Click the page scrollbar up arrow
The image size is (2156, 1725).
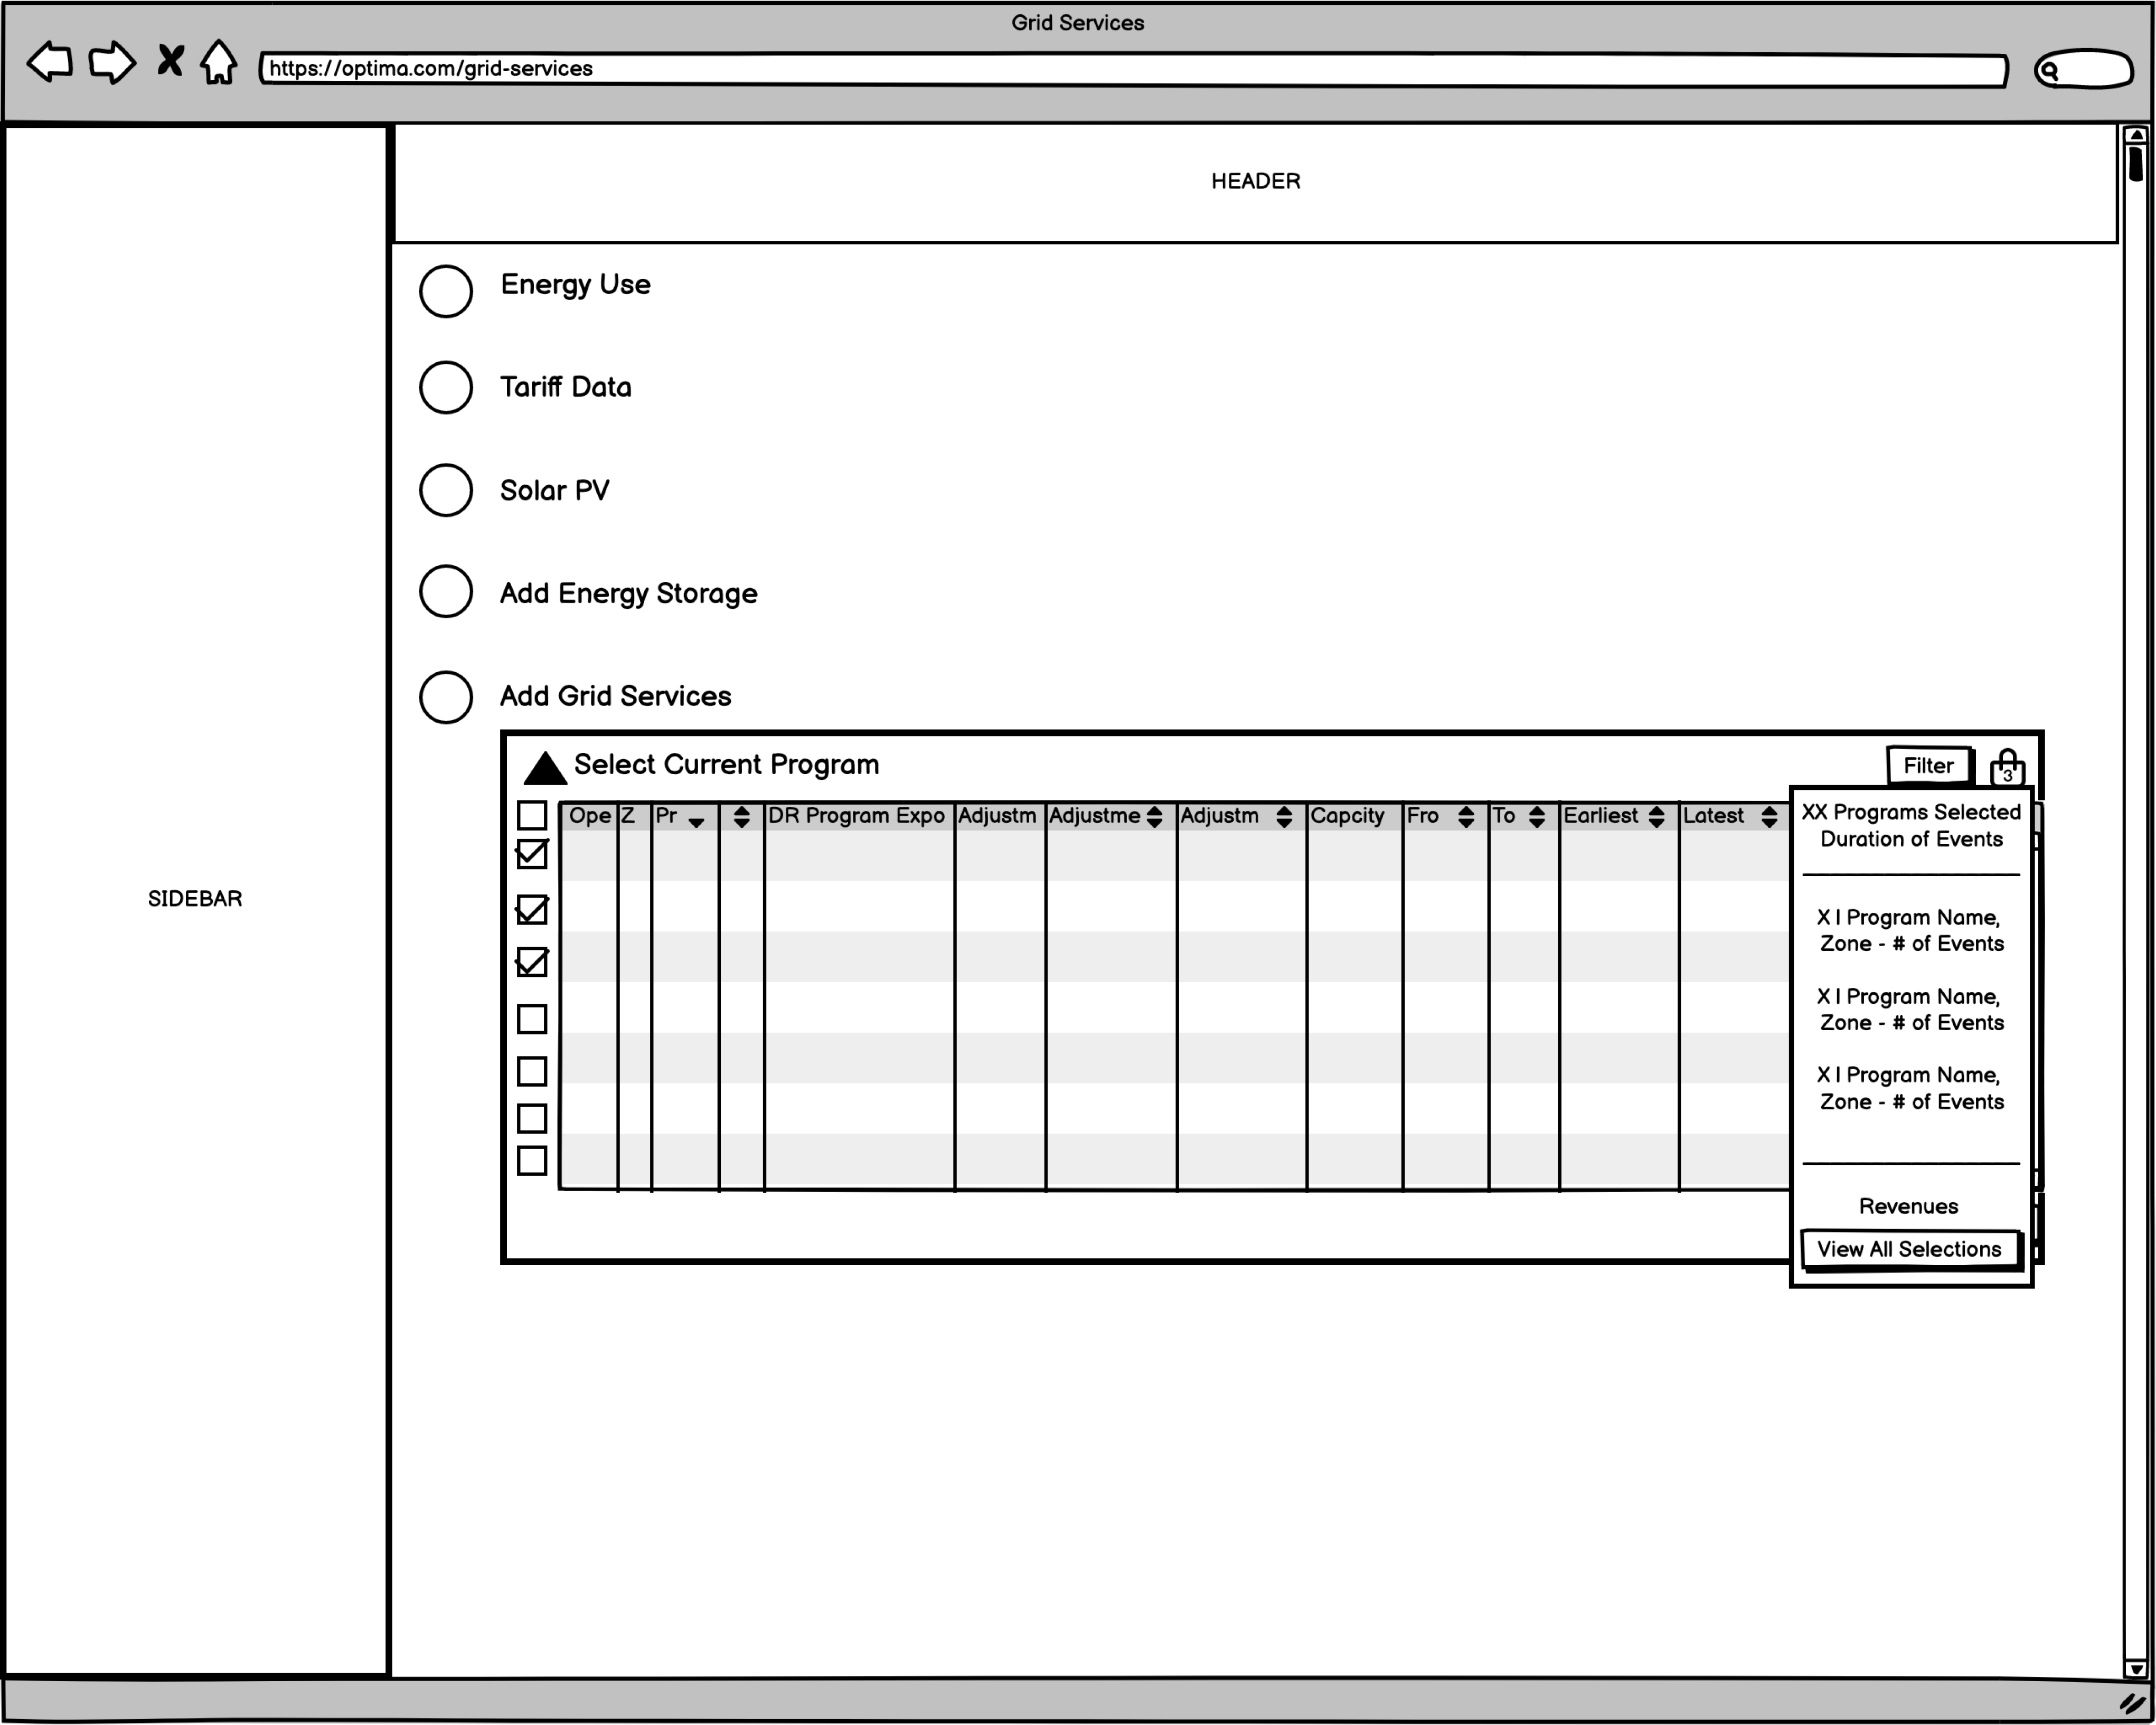click(x=2135, y=135)
